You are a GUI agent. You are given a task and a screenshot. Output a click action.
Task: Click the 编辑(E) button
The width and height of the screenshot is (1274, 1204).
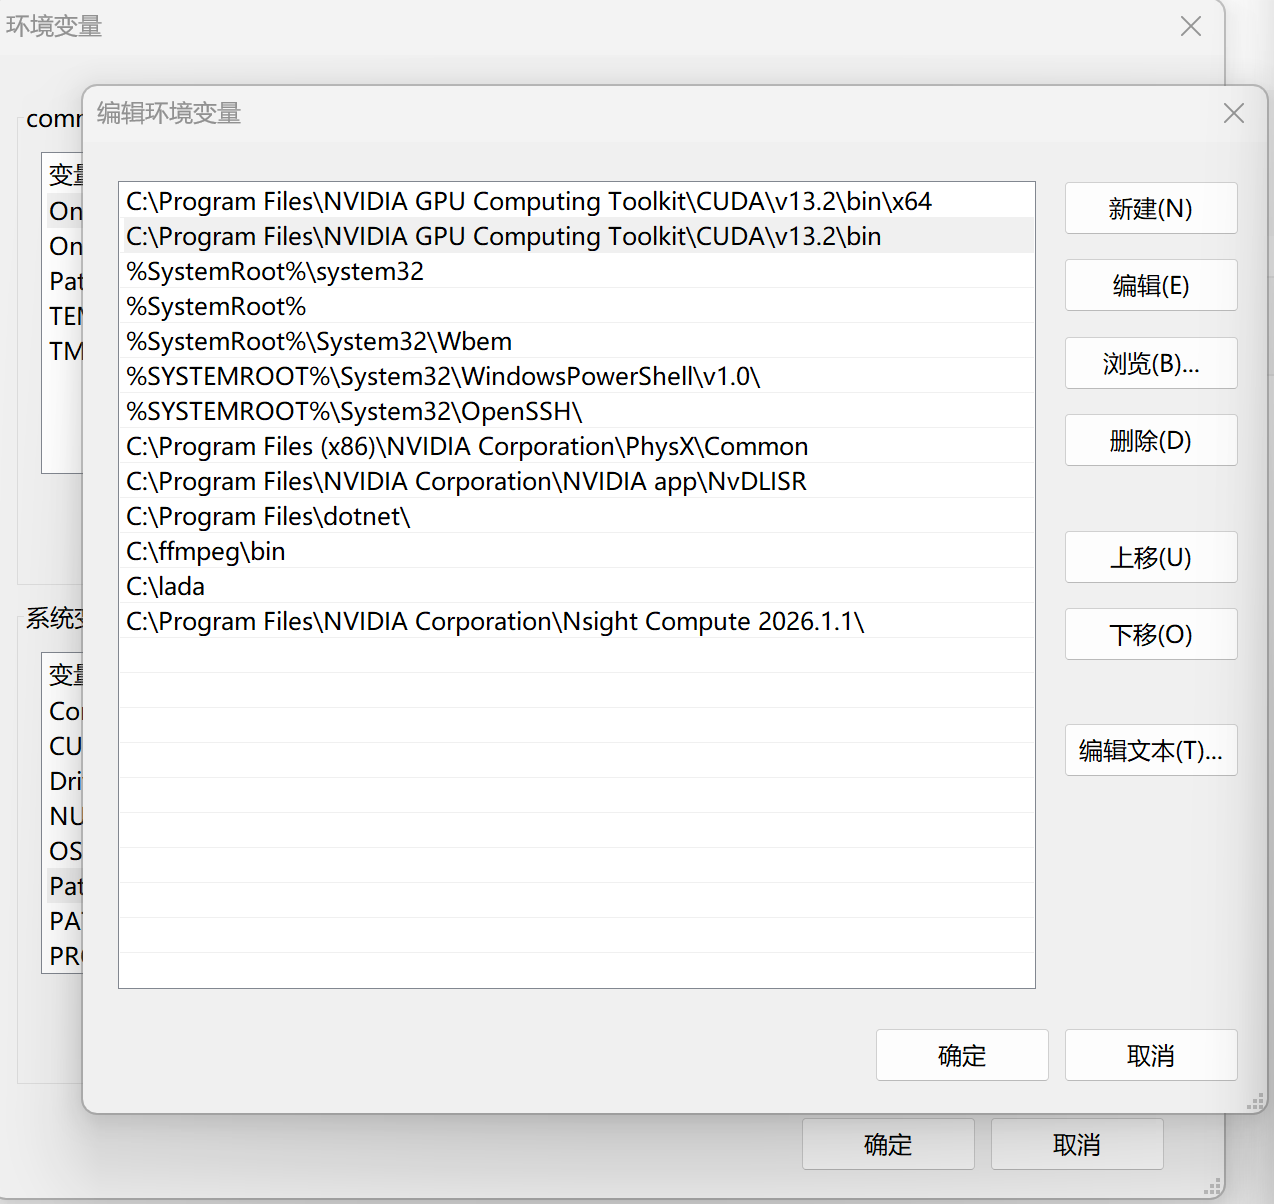pyautogui.click(x=1151, y=285)
